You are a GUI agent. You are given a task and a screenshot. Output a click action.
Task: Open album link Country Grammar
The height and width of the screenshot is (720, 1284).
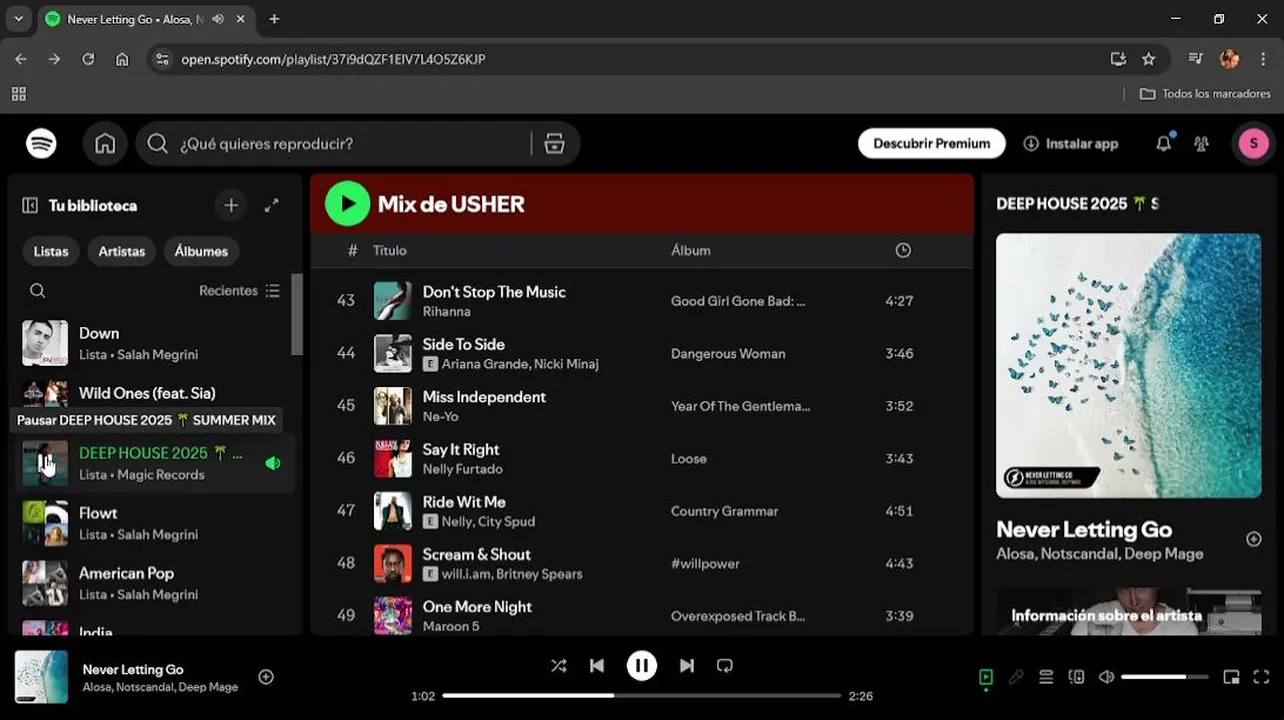point(724,511)
